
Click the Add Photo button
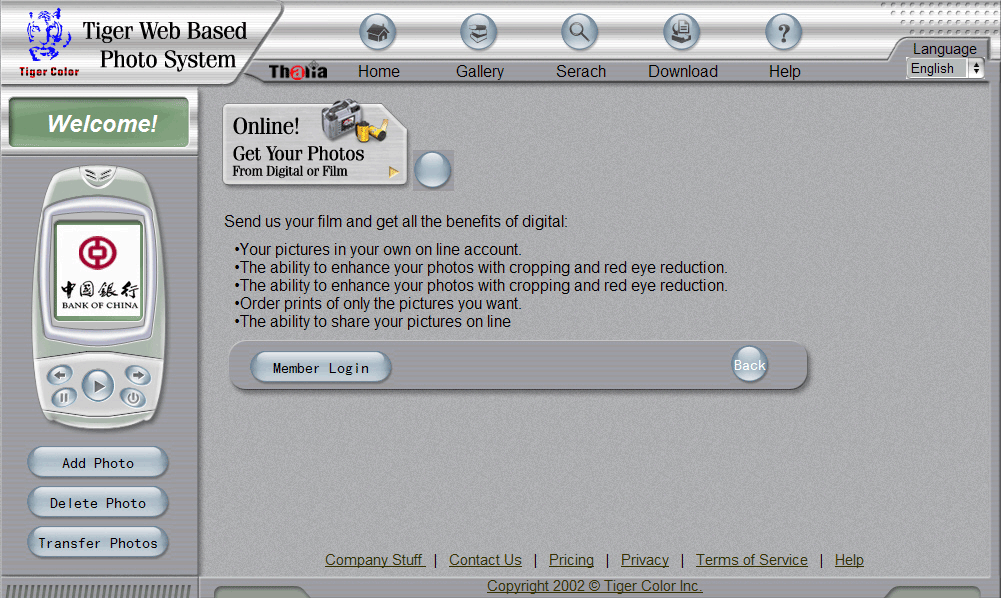pos(98,463)
